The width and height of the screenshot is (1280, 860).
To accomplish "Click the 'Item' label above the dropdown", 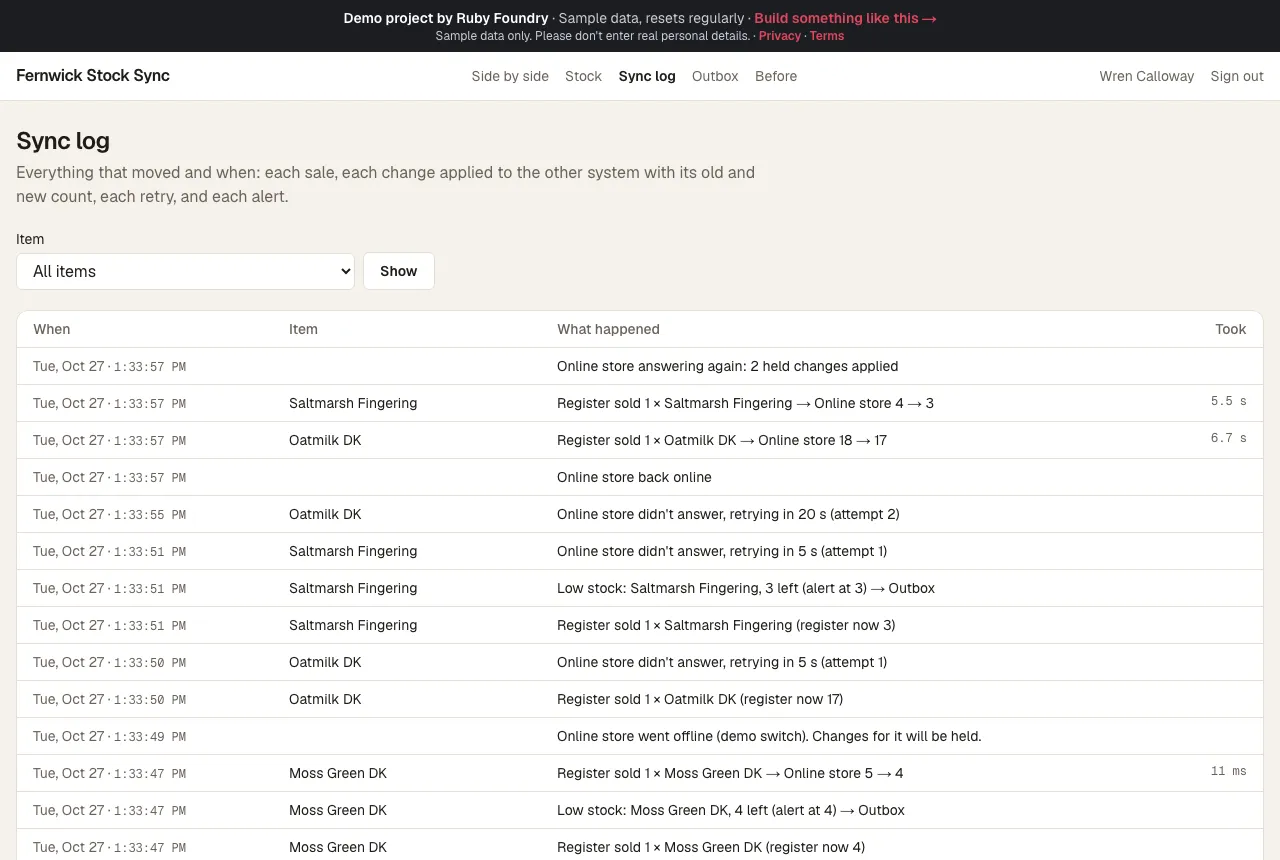I will click(30, 239).
